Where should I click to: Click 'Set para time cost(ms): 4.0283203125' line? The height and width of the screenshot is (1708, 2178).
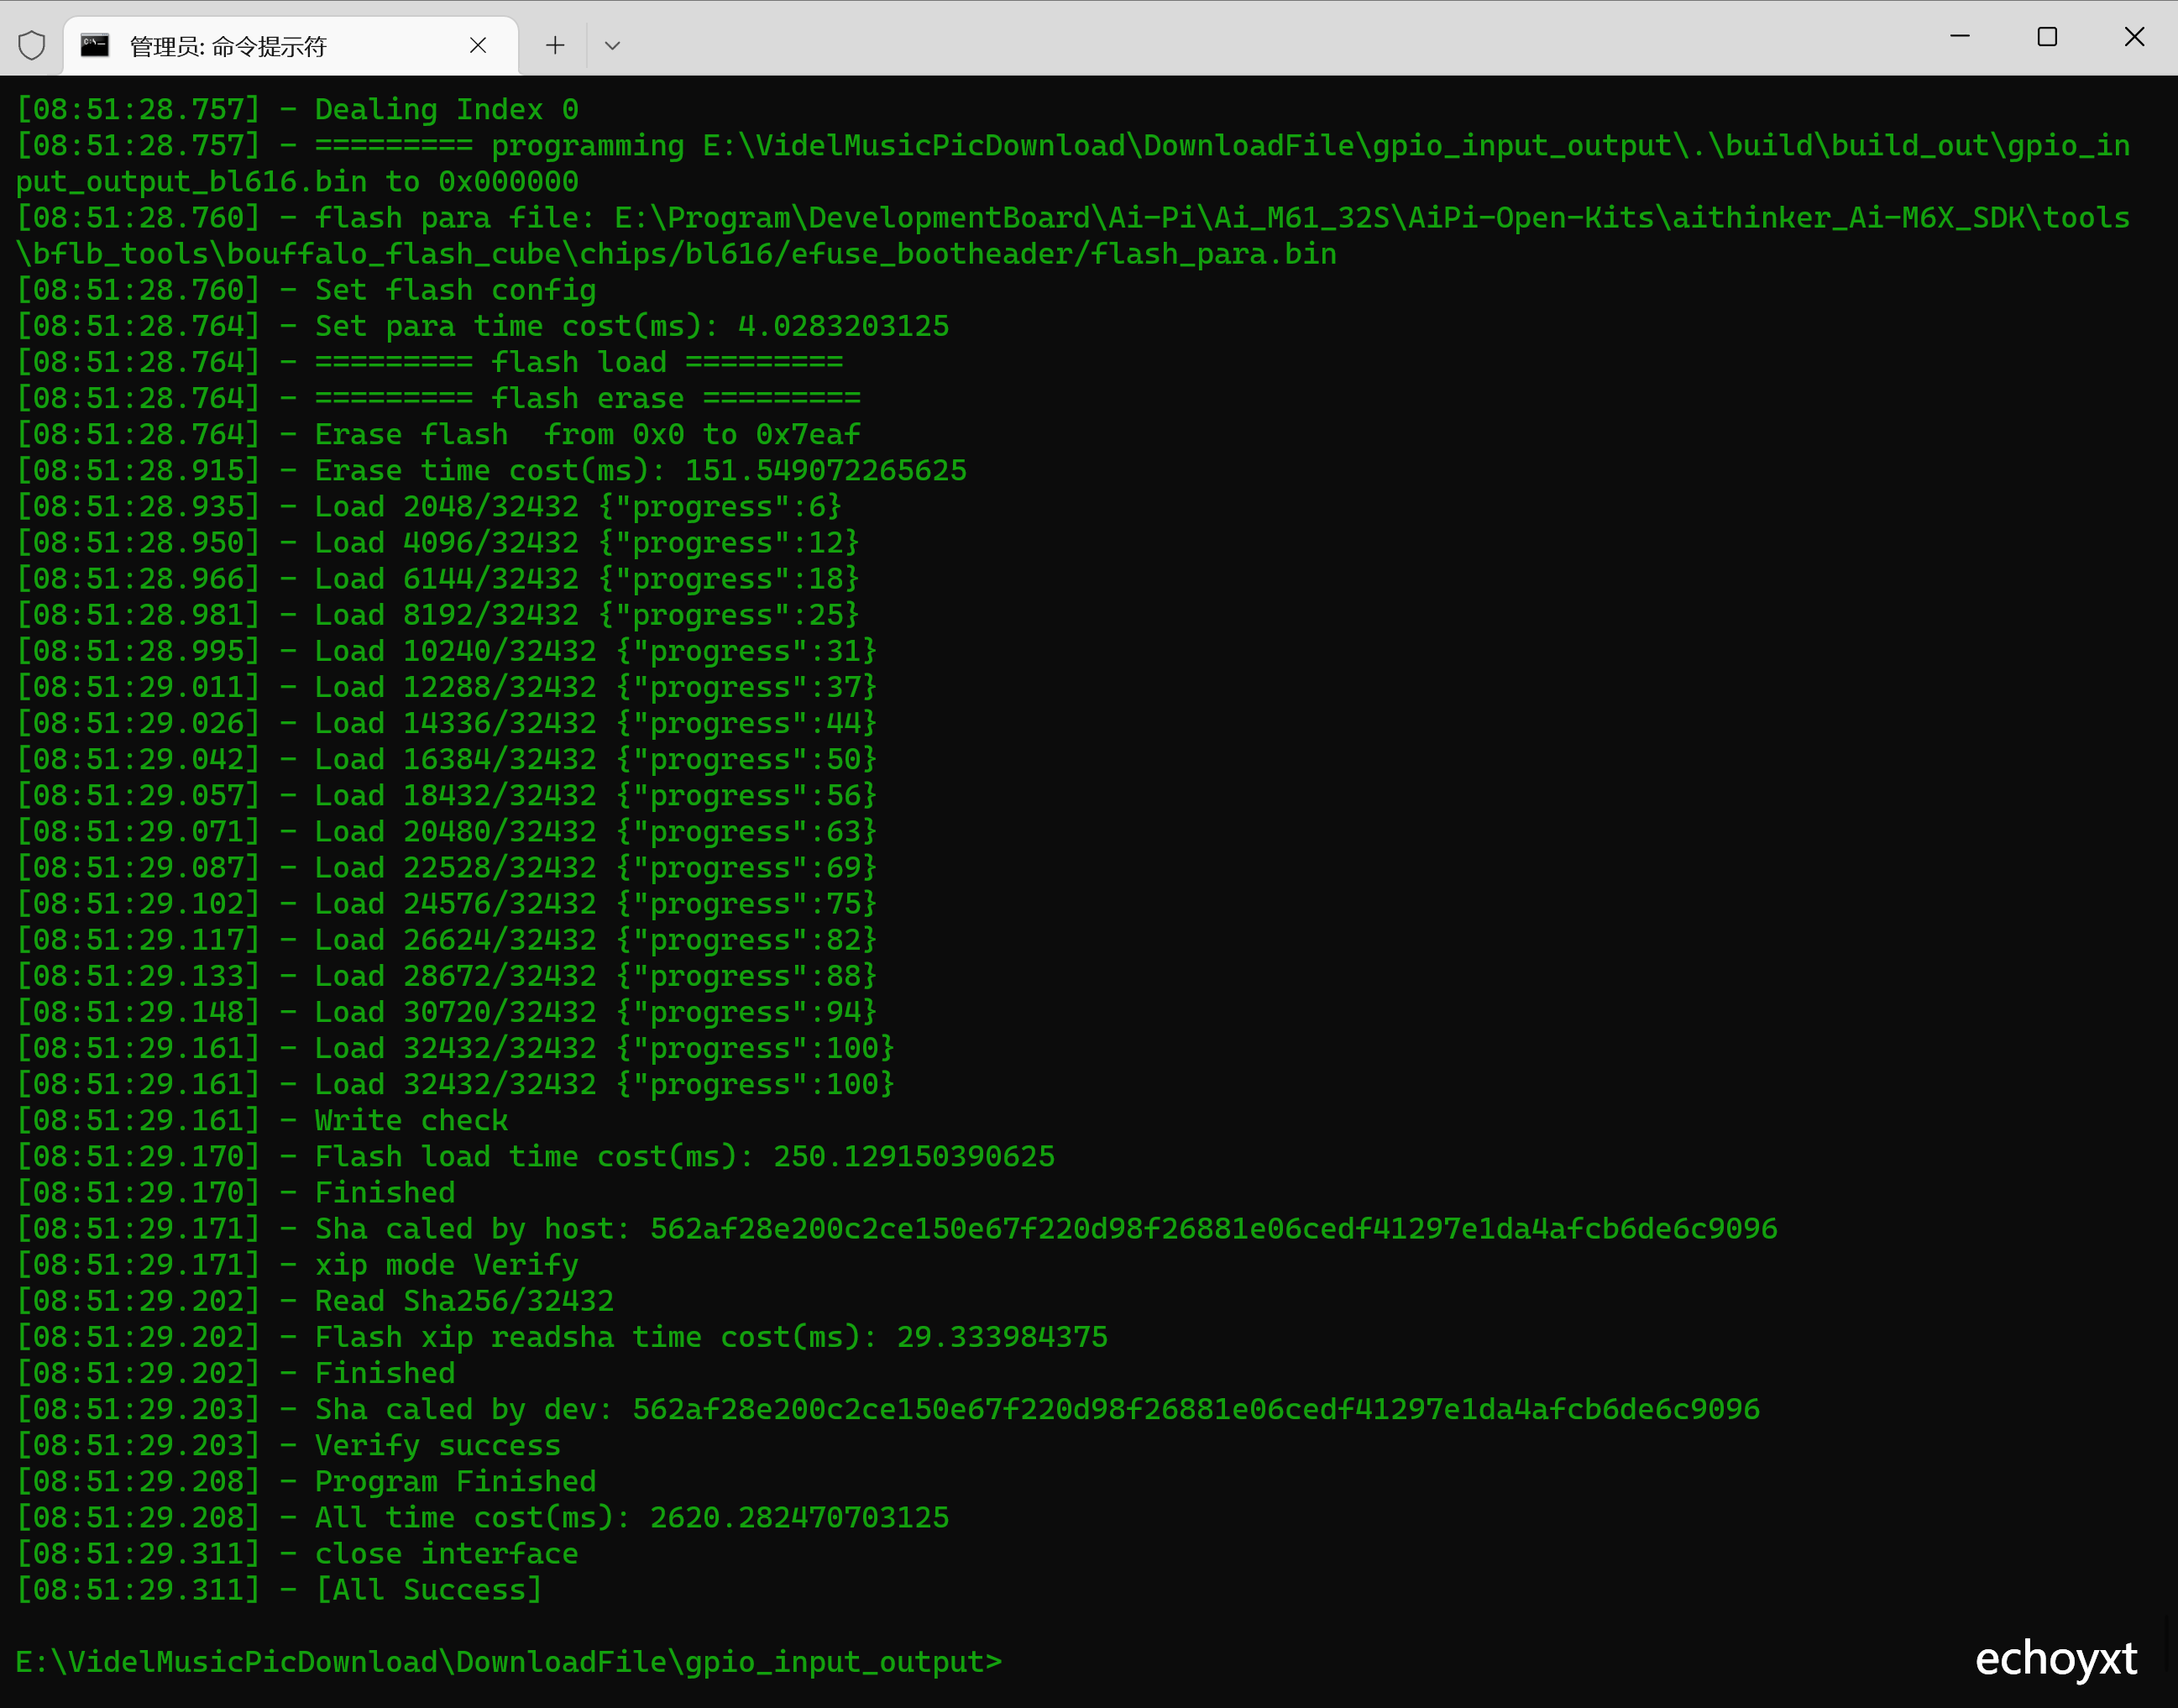pos(483,326)
